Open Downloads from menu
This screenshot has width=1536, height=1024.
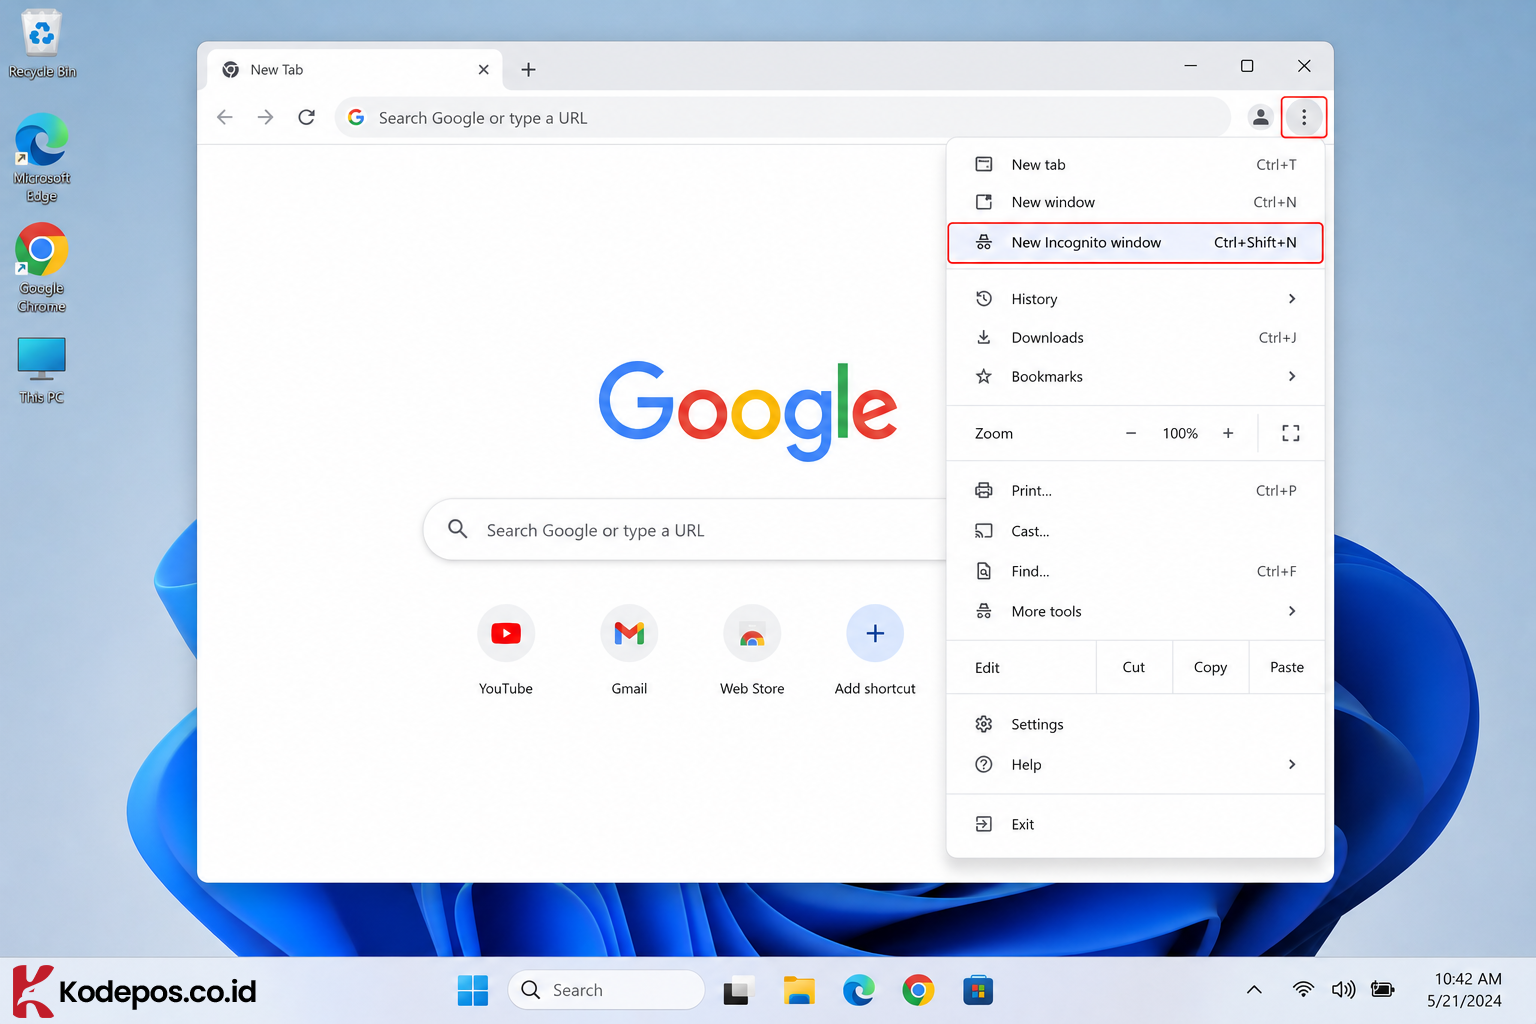[x=1135, y=338]
